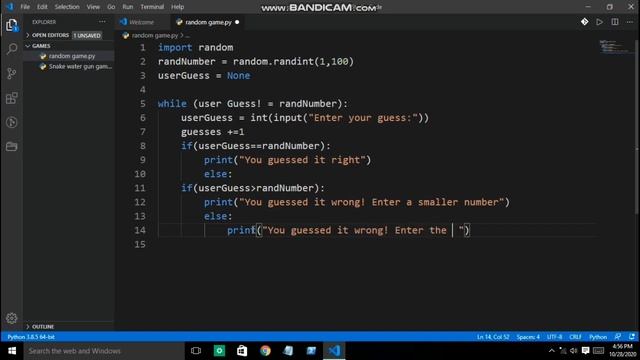The width and height of the screenshot is (640, 360).
Task: Open Windows Start menu
Action: (x=12, y=351)
